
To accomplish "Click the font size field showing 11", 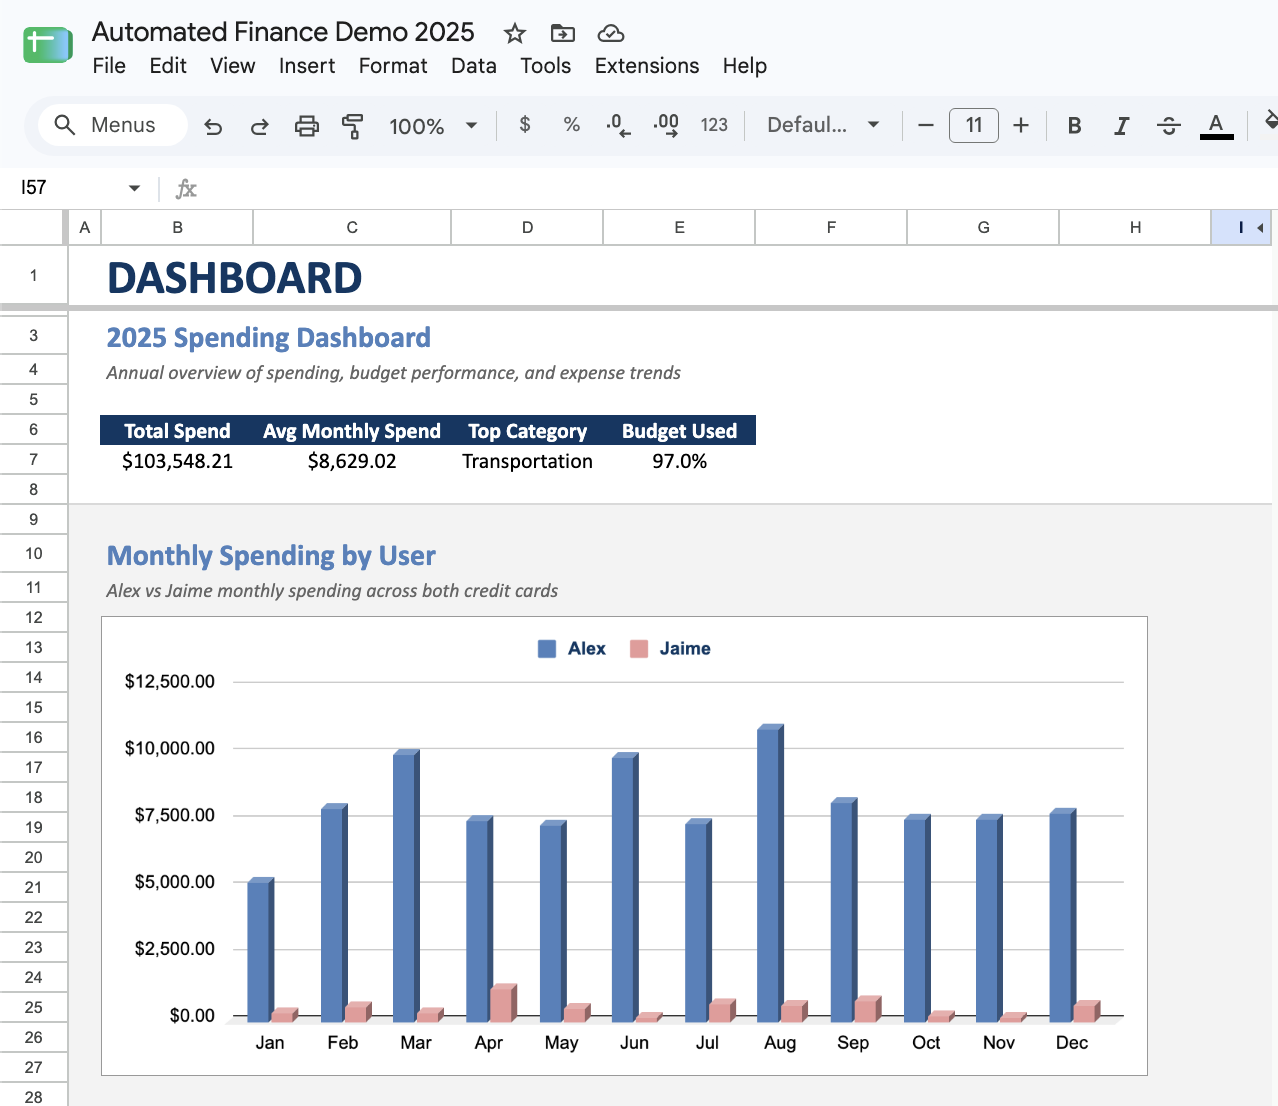I will pos(974,125).
